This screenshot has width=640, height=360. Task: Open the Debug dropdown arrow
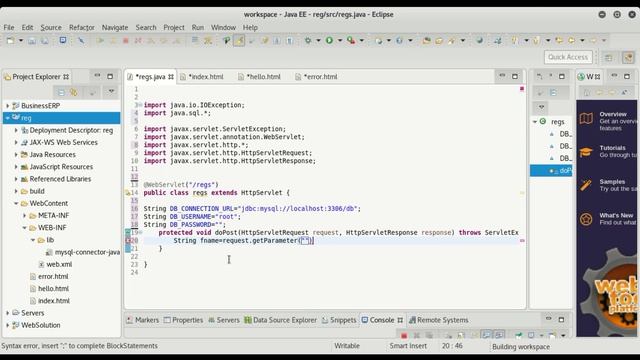[318, 40]
